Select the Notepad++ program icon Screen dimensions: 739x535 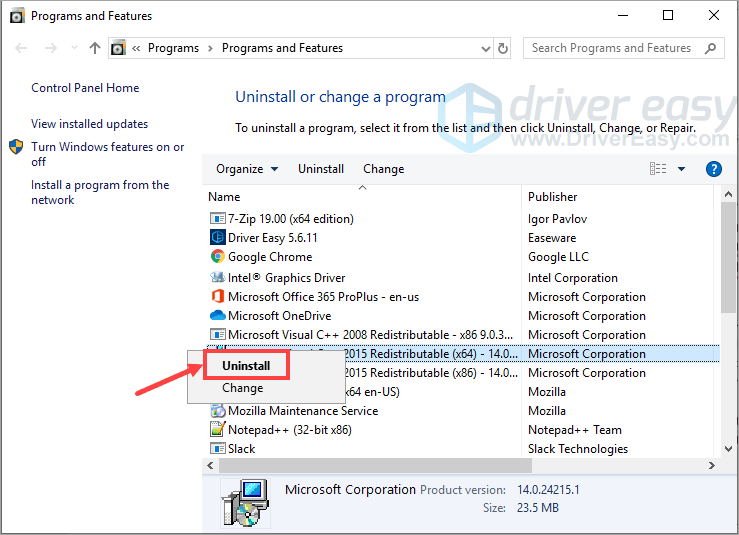coord(218,430)
